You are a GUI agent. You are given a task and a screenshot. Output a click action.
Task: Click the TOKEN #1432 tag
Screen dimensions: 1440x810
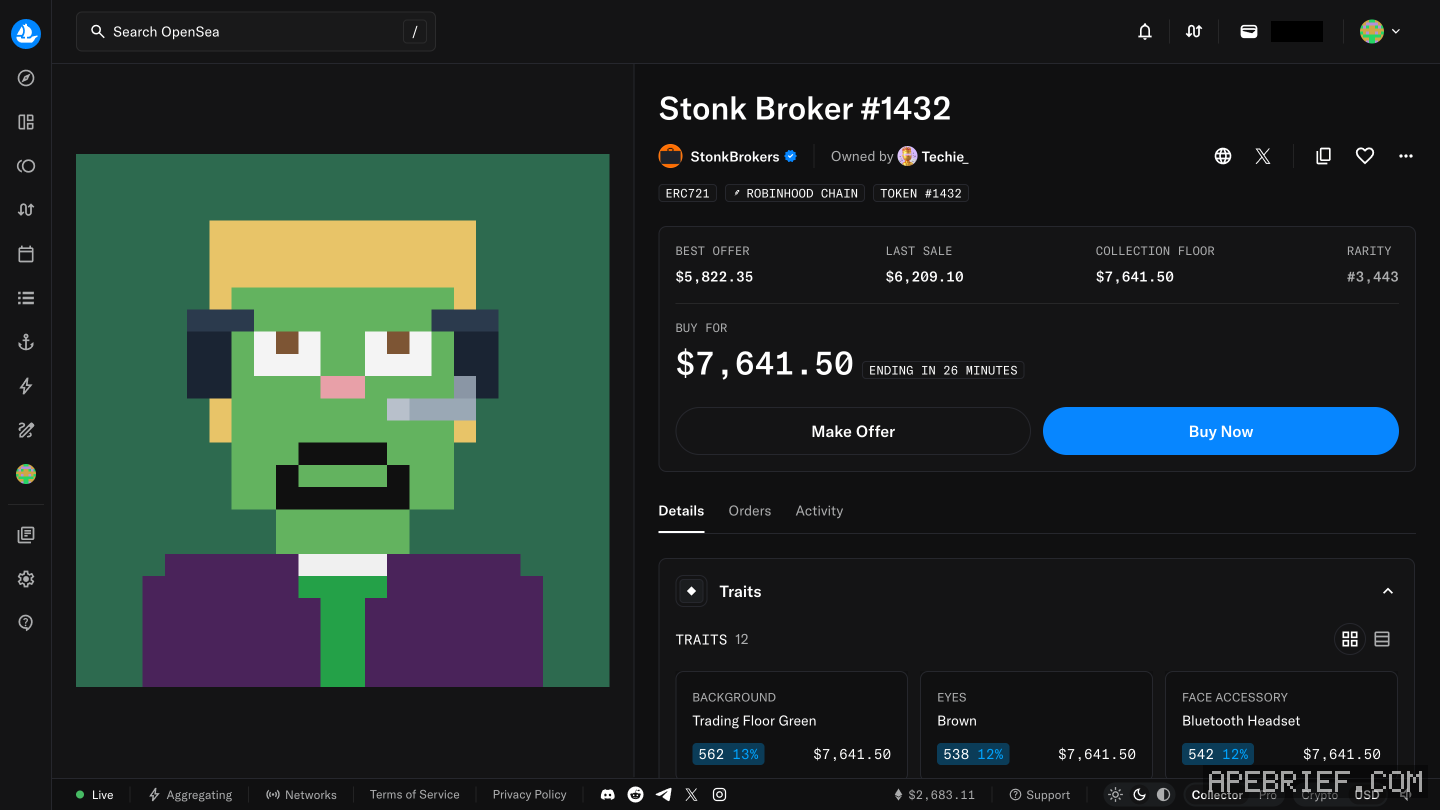tap(921, 193)
